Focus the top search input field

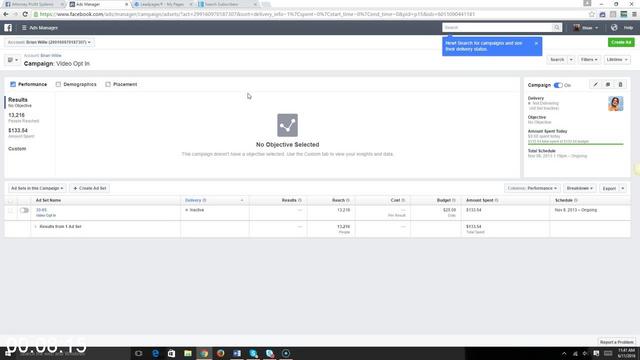click(x=497, y=27)
